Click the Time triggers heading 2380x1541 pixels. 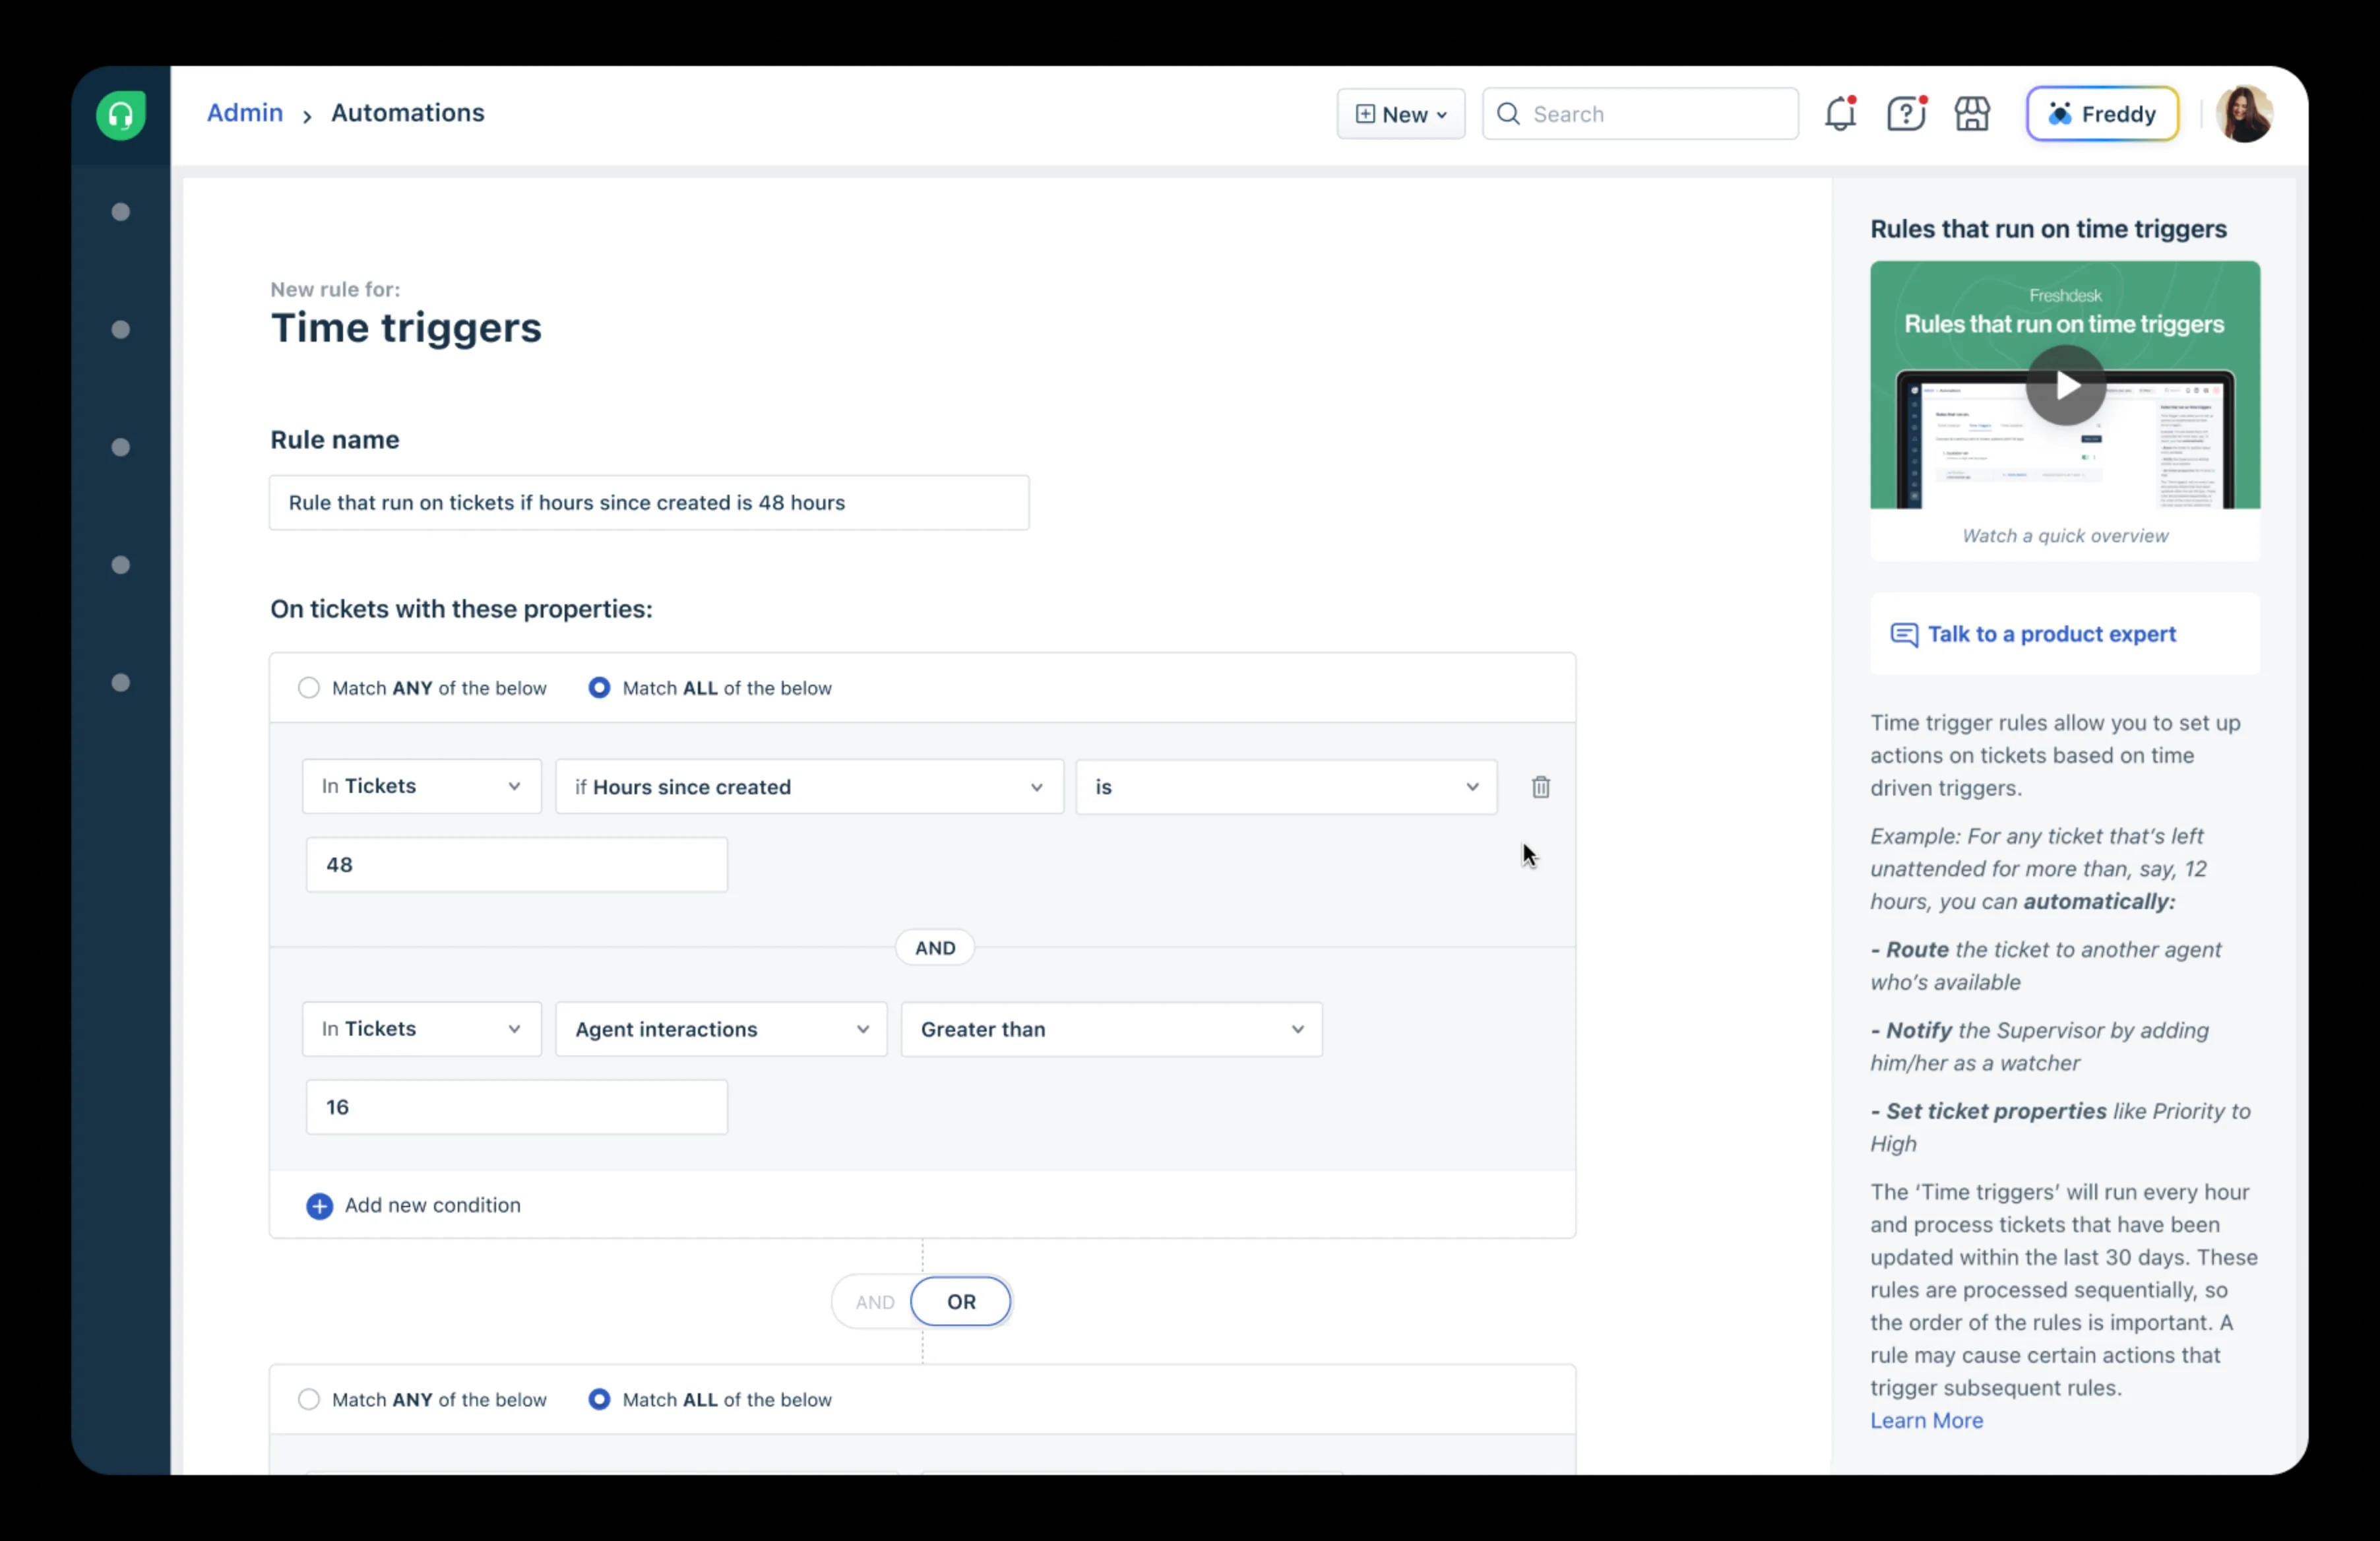point(406,328)
